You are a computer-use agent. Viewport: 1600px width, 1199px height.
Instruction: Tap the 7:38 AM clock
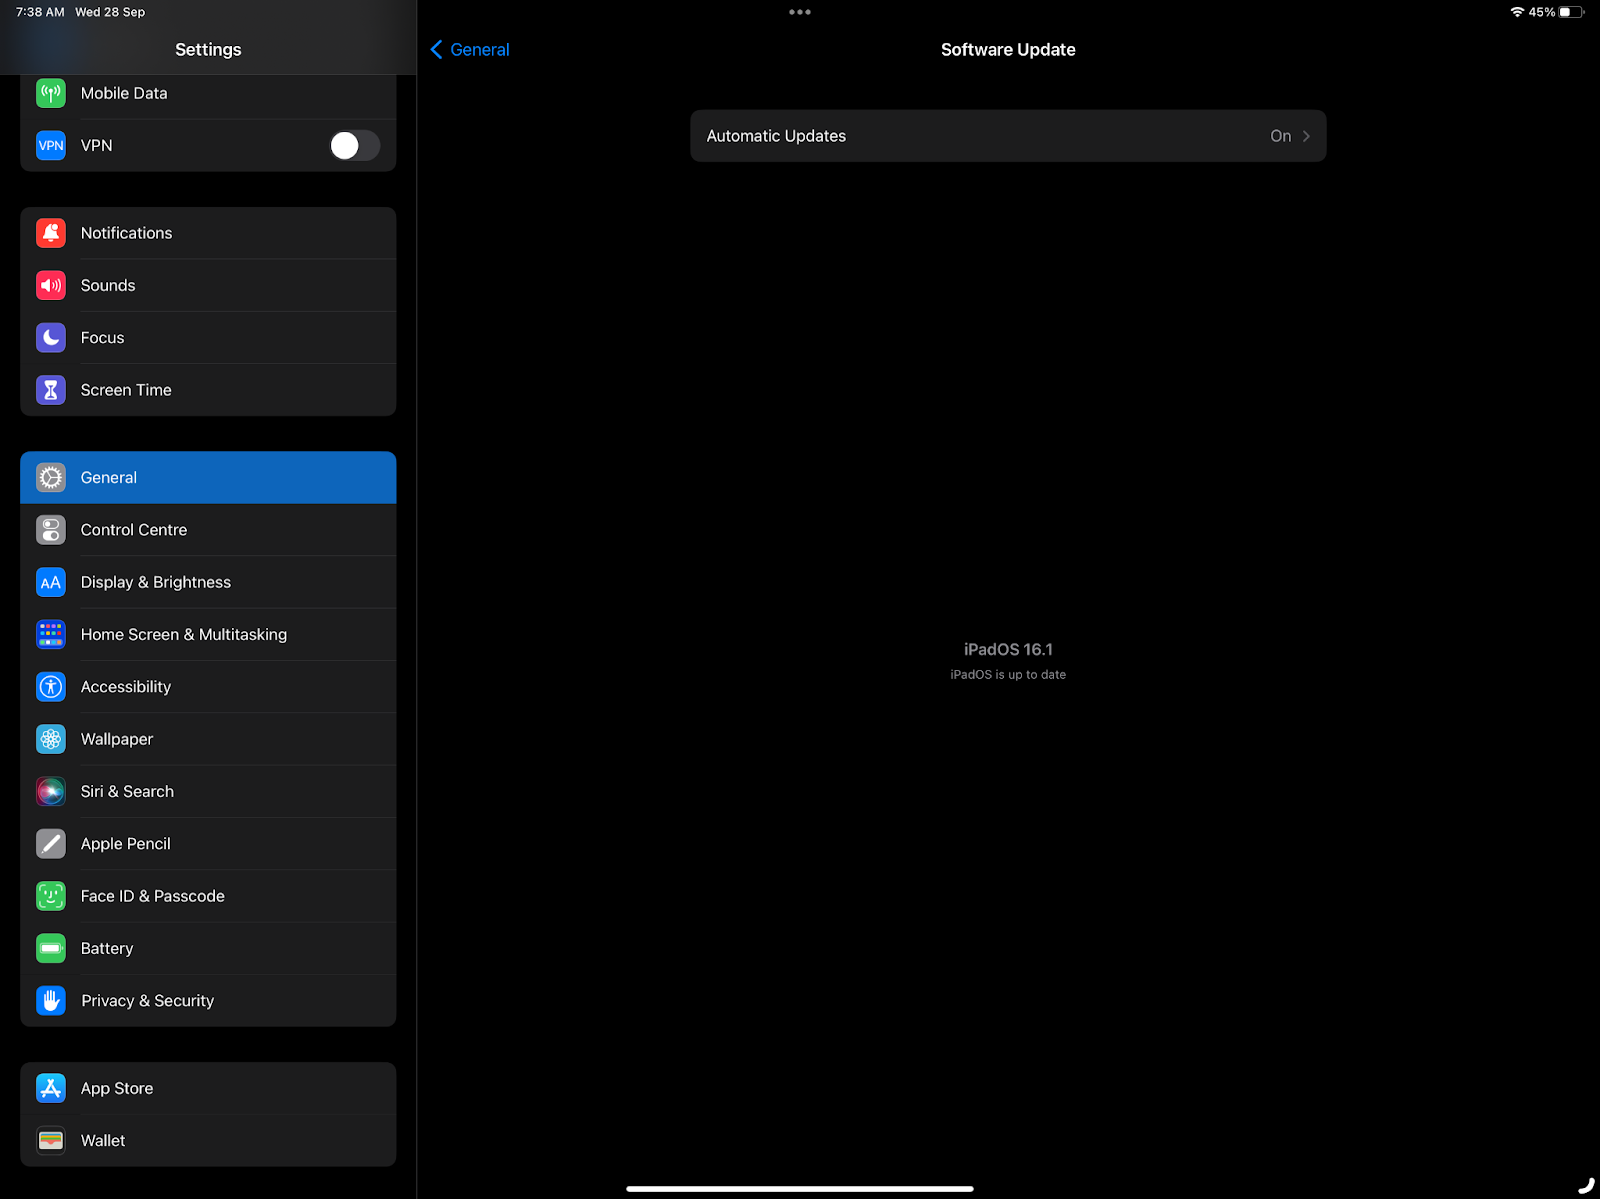click(40, 12)
